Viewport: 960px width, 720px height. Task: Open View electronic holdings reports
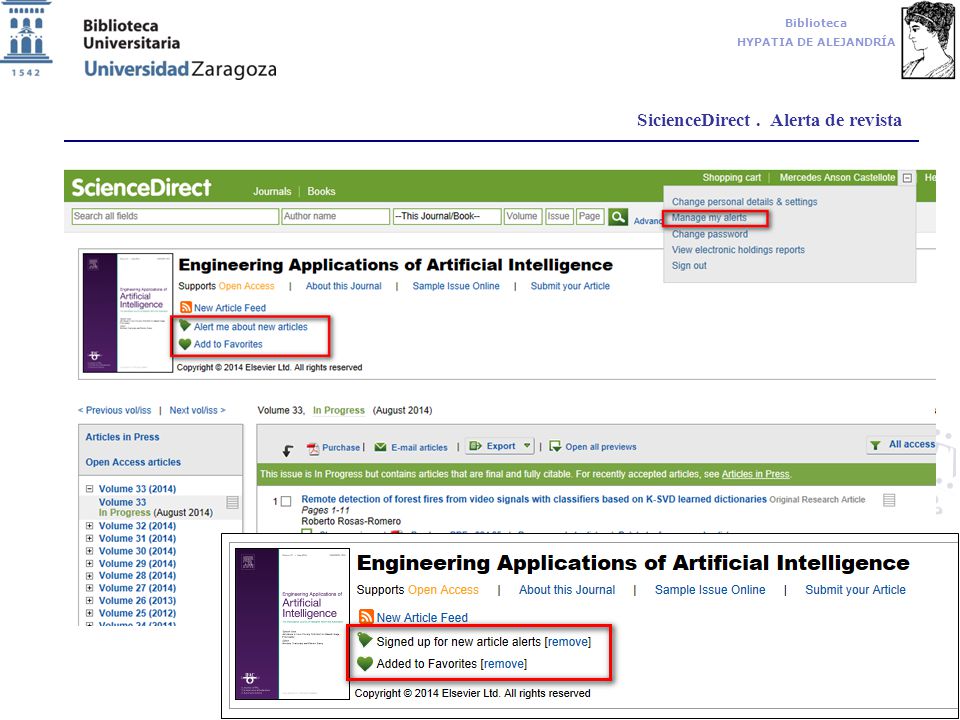point(738,250)
